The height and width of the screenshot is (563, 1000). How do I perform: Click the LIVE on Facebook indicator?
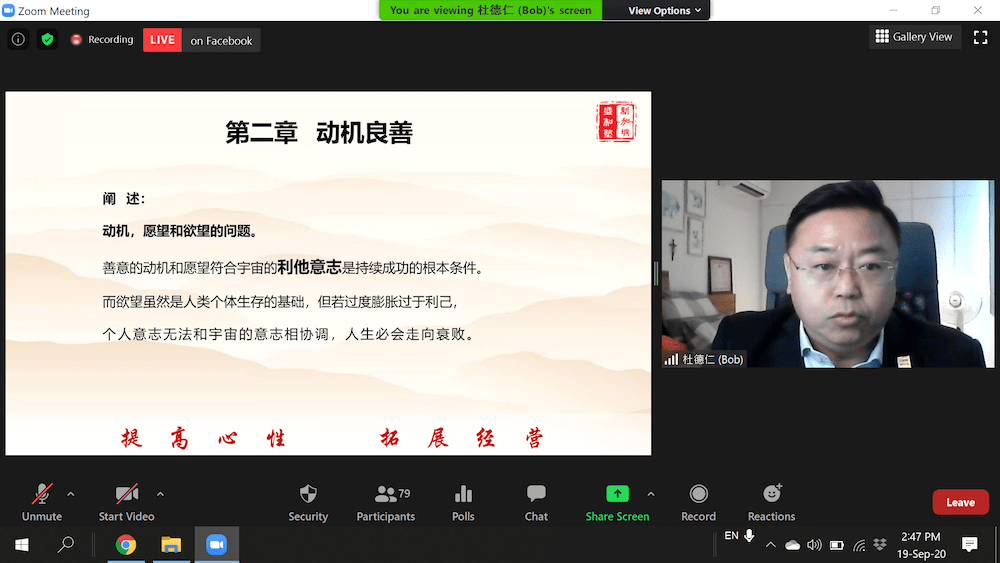(x=202, y=40)
